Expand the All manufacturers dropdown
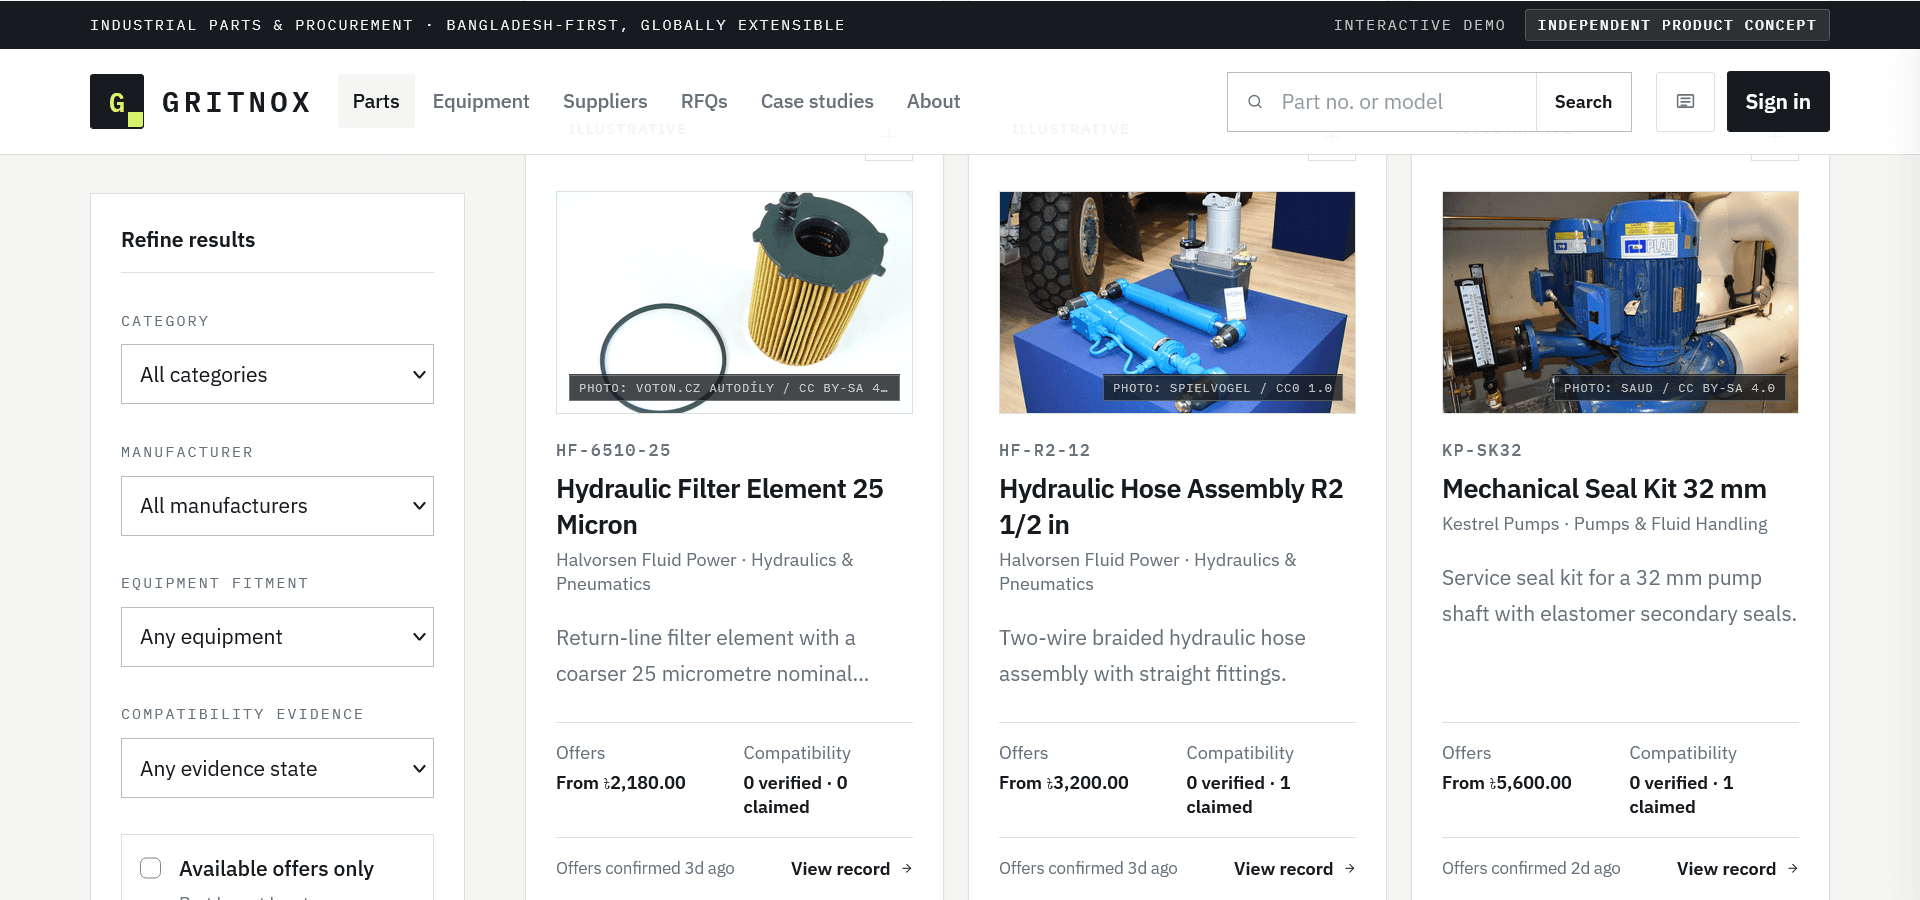 click(x=277, y=506)
